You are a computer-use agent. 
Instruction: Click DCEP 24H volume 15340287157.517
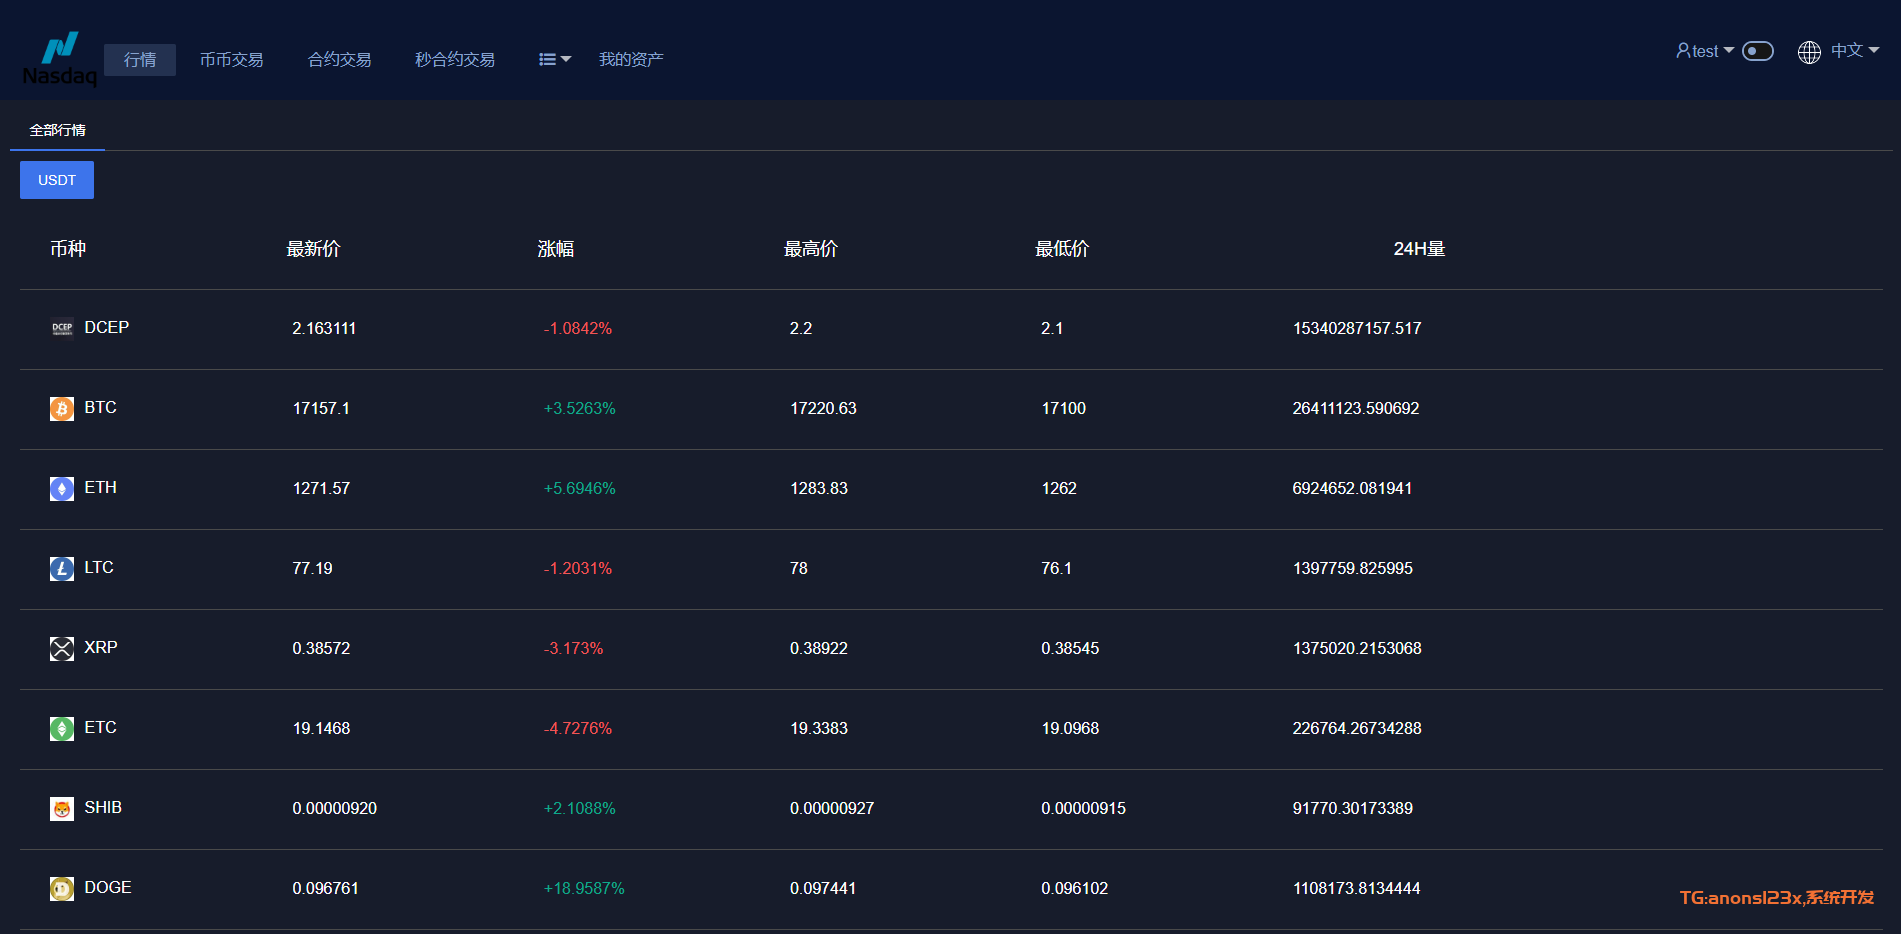pos(1357,328)
